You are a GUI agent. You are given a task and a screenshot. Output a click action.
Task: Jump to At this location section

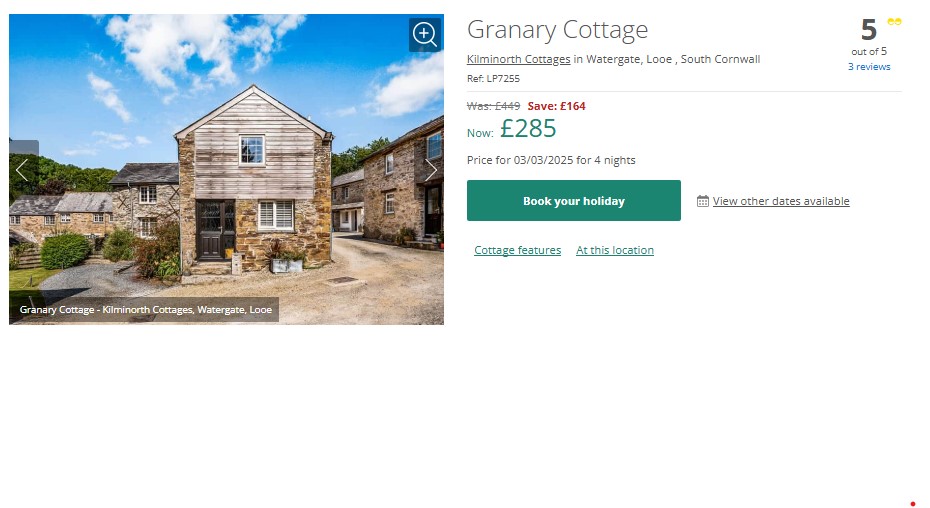[615, 250]
